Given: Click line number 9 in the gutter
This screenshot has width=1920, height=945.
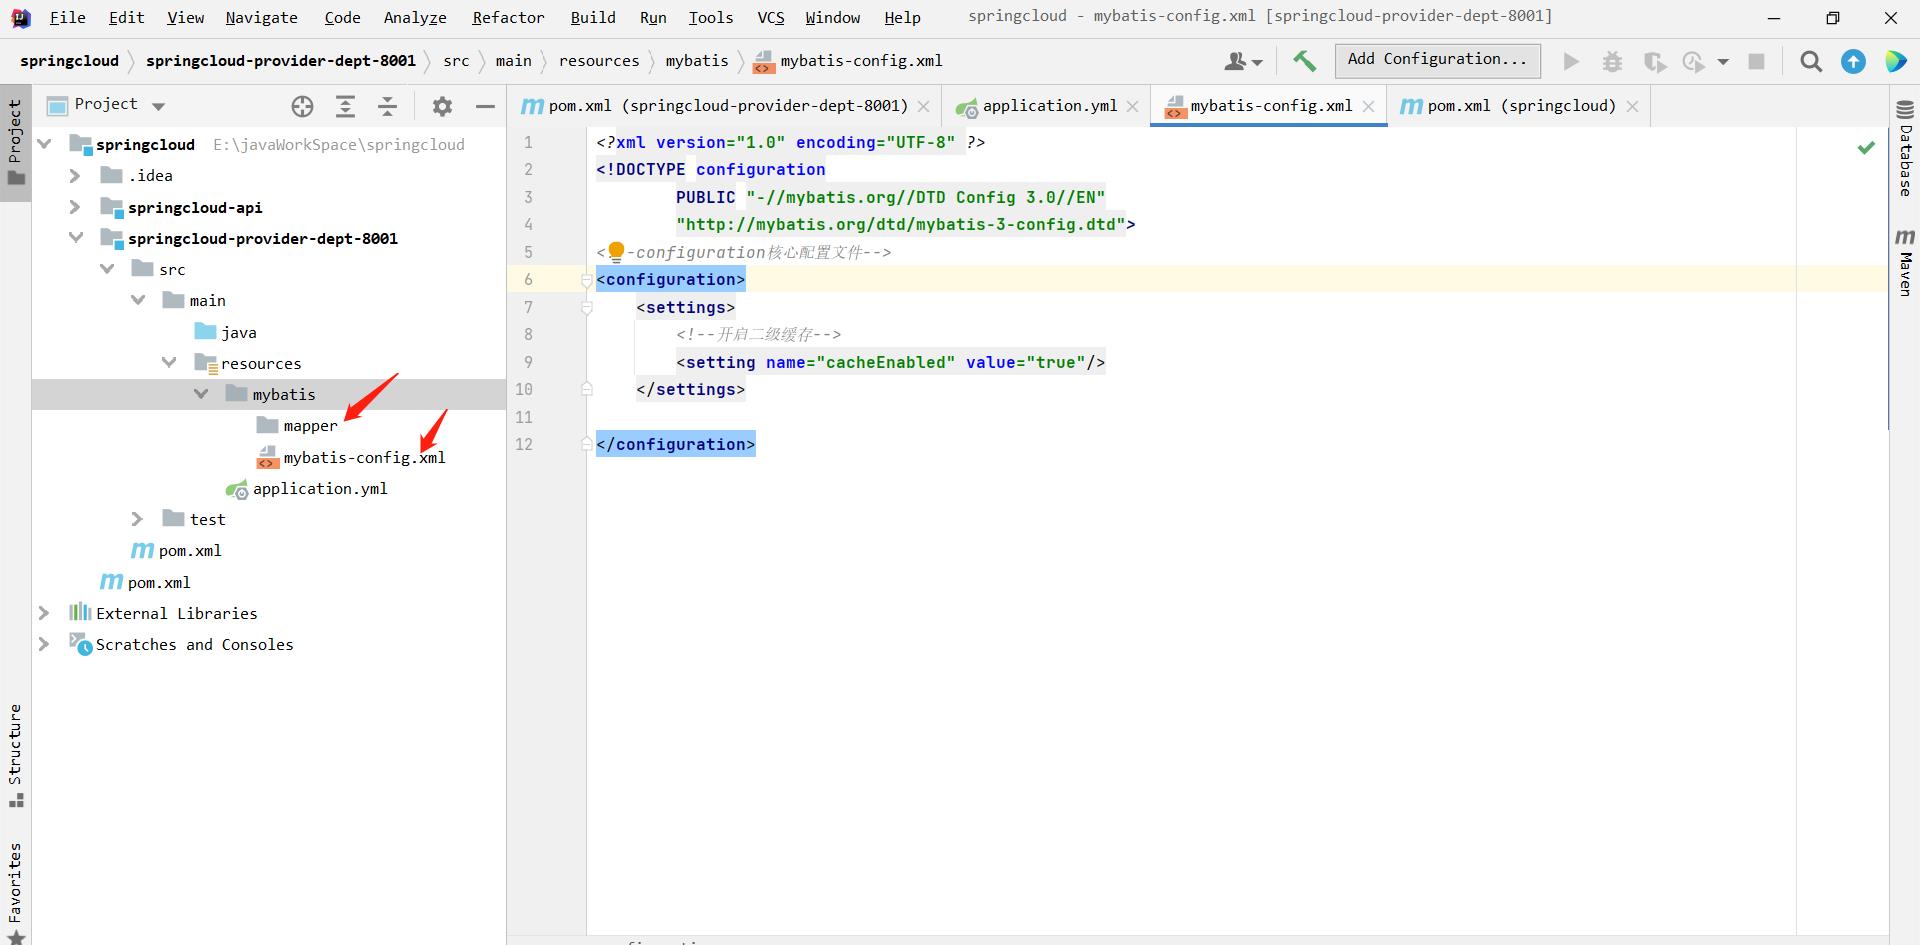Looking at the screenshot, I should click(528, 362).
